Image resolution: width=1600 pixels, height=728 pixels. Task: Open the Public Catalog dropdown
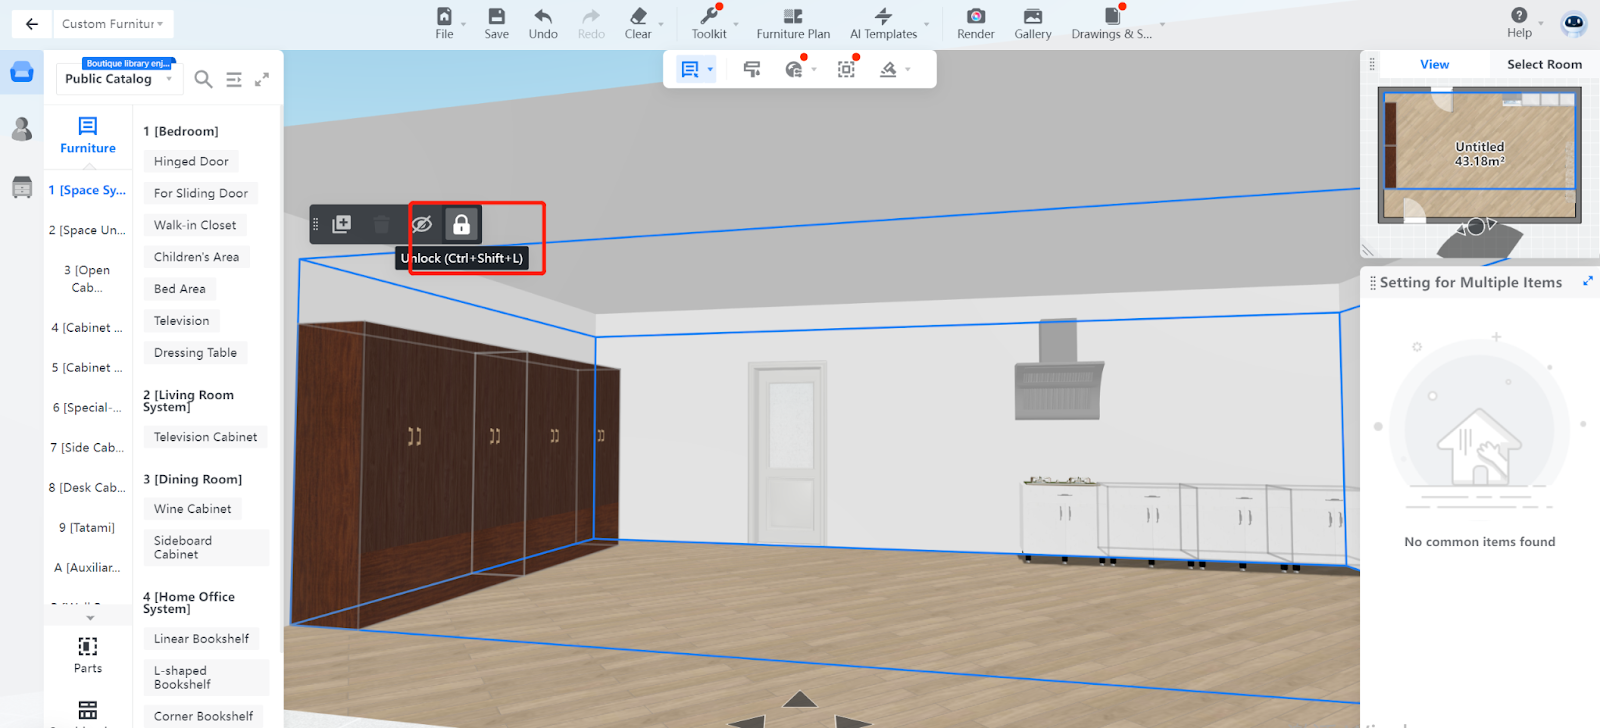pyautogui.click(x=119, y=79)
